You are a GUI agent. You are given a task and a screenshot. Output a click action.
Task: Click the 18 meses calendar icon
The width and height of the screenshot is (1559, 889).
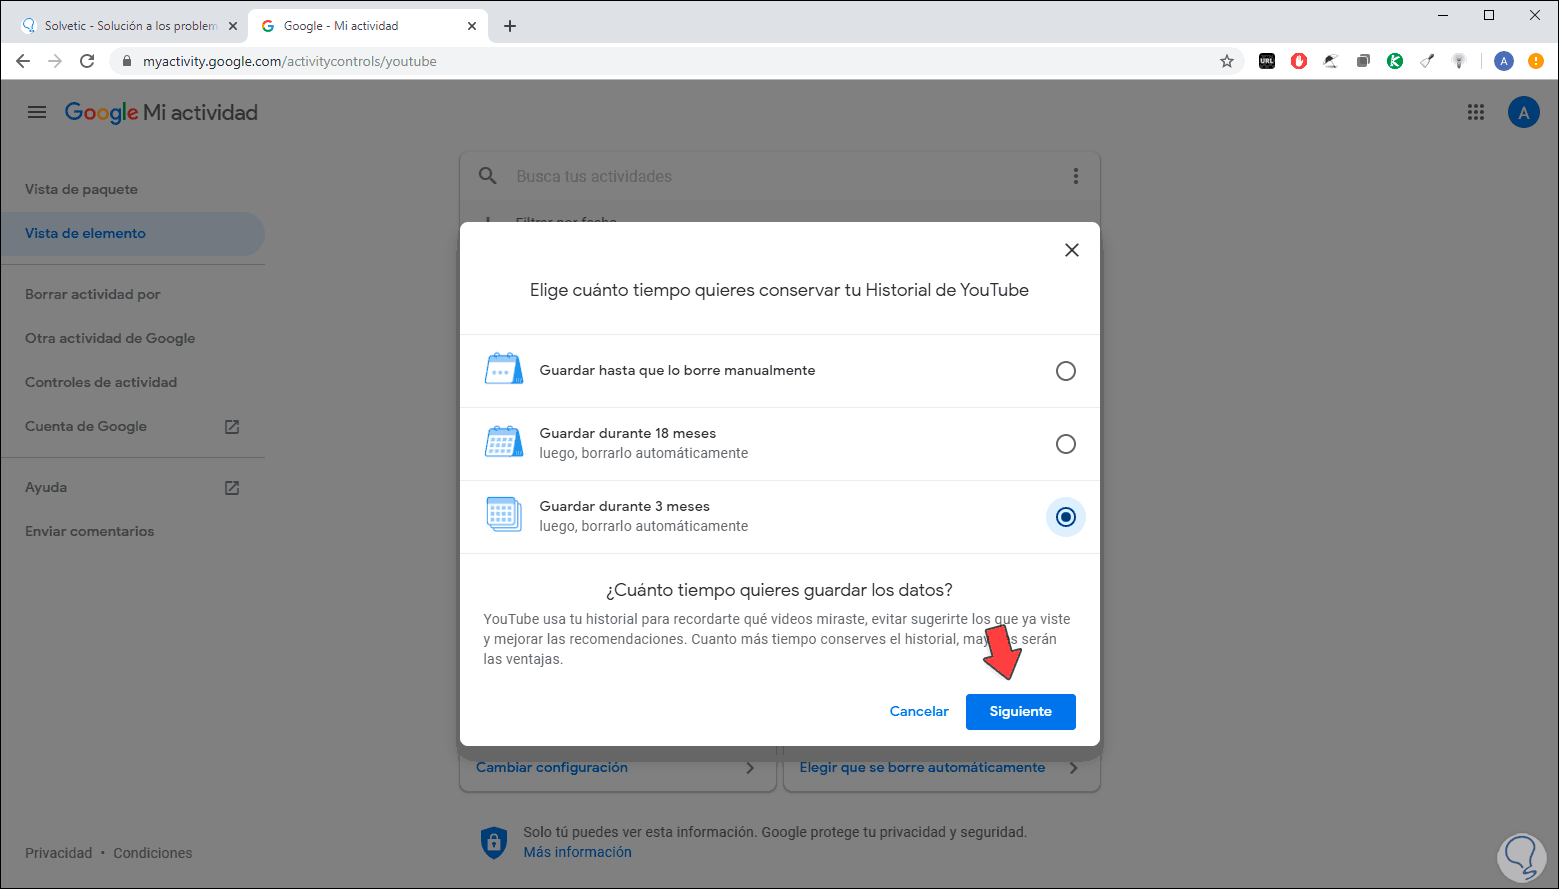[504, 441]
